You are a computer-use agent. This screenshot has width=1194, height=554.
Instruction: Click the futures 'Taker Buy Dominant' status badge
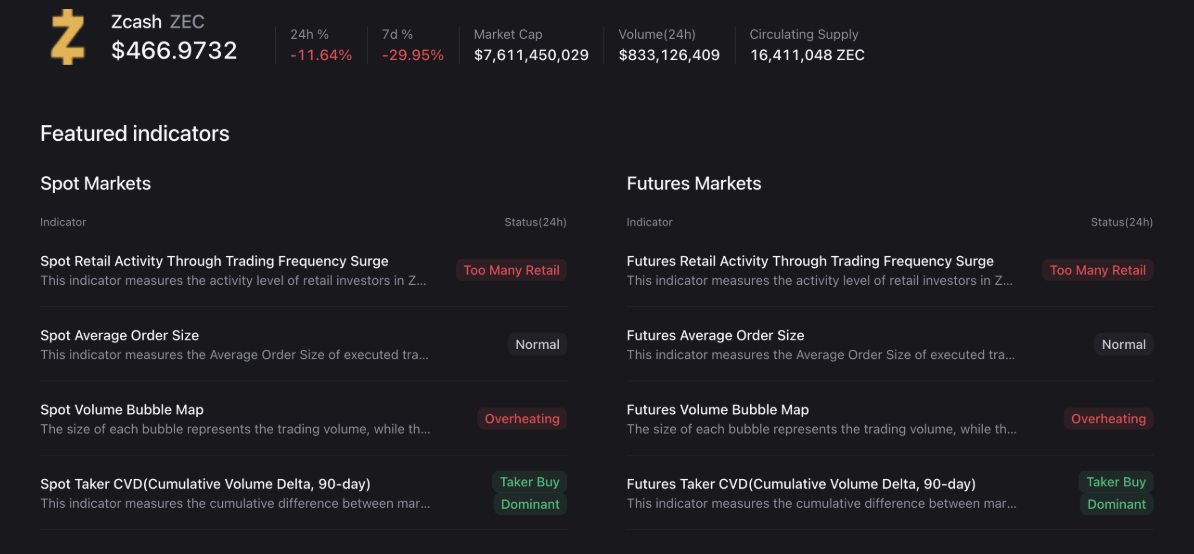tap(1116, 493)
